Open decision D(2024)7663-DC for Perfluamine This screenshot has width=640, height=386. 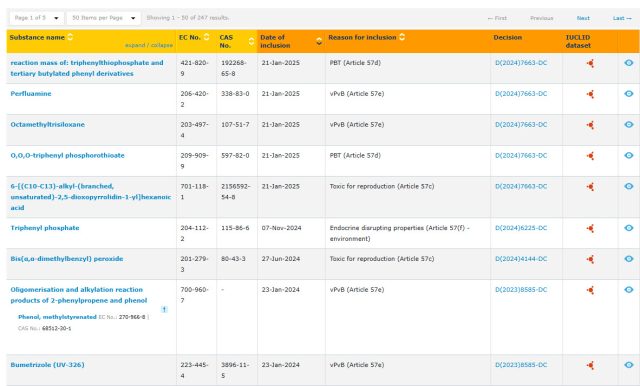(521, 93)
